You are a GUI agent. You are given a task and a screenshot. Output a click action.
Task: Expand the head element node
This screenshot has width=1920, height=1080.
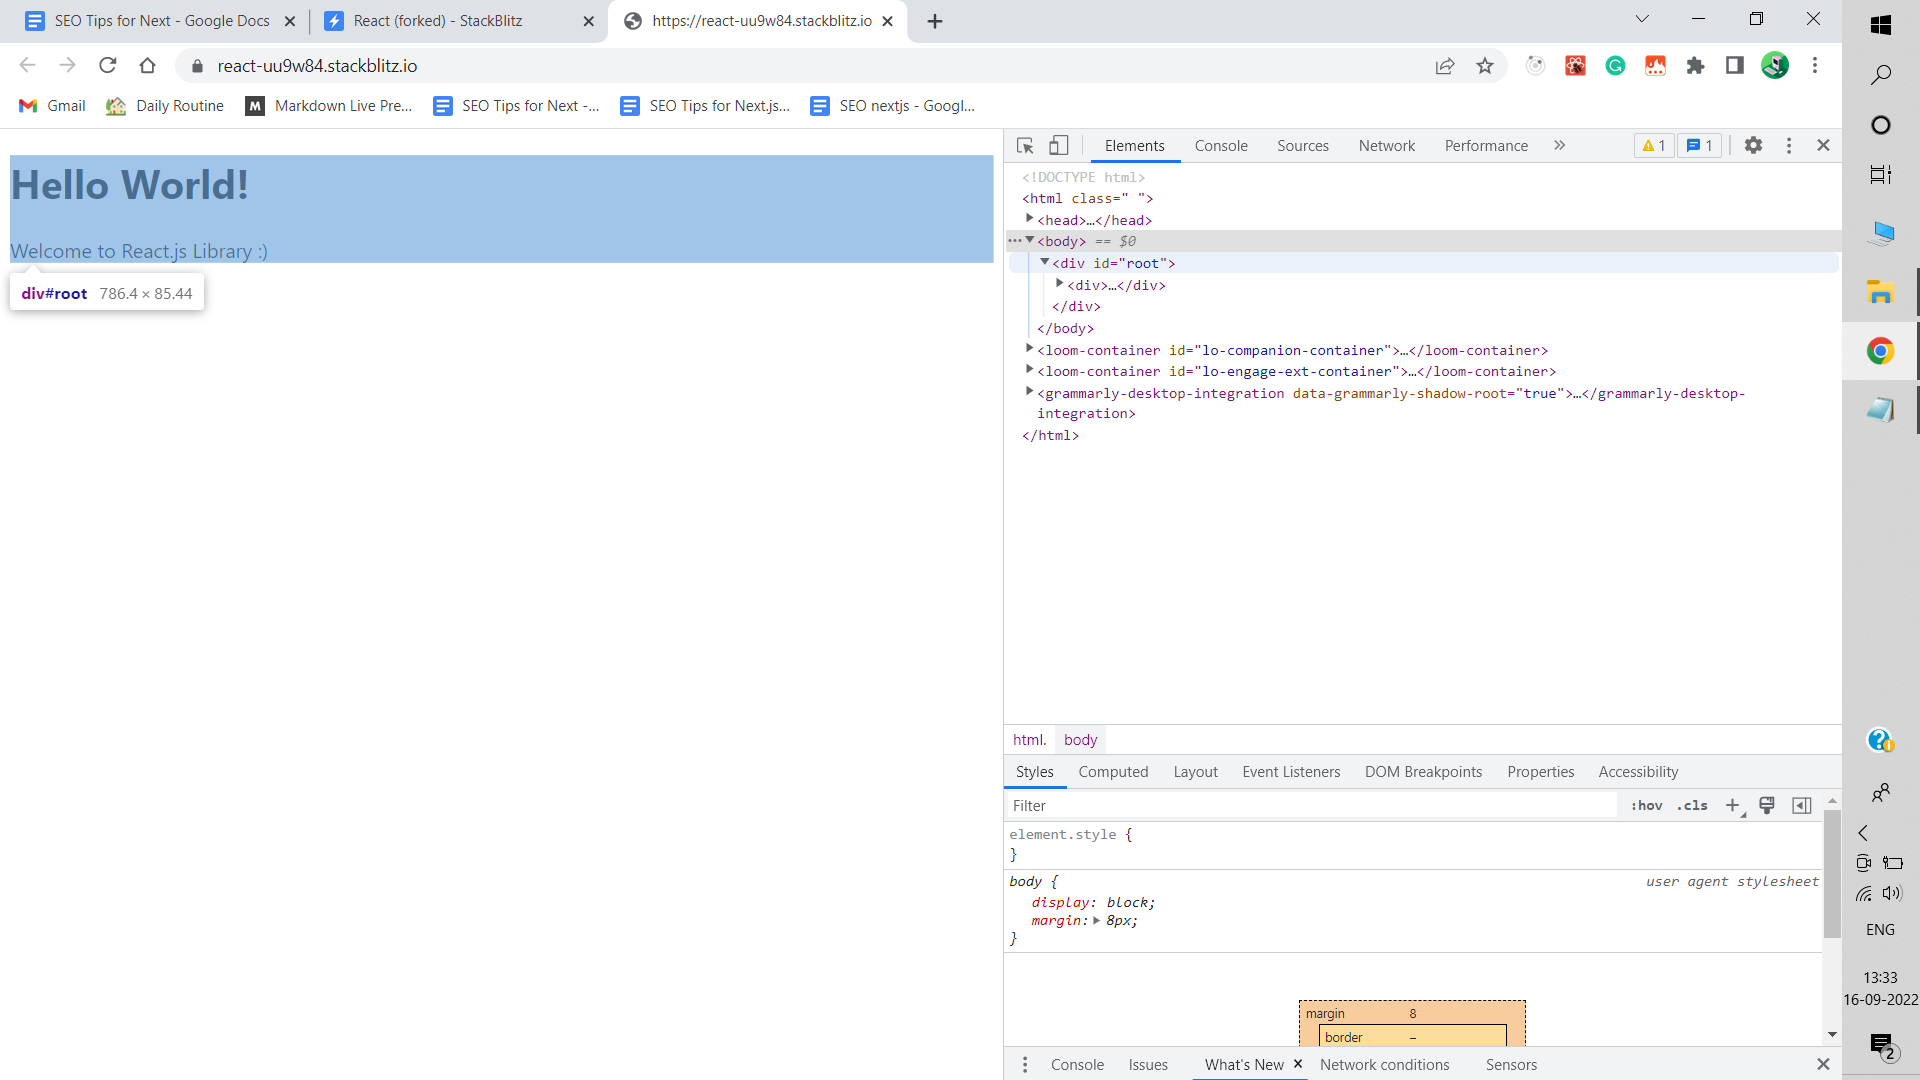[x=1029, y=218]
